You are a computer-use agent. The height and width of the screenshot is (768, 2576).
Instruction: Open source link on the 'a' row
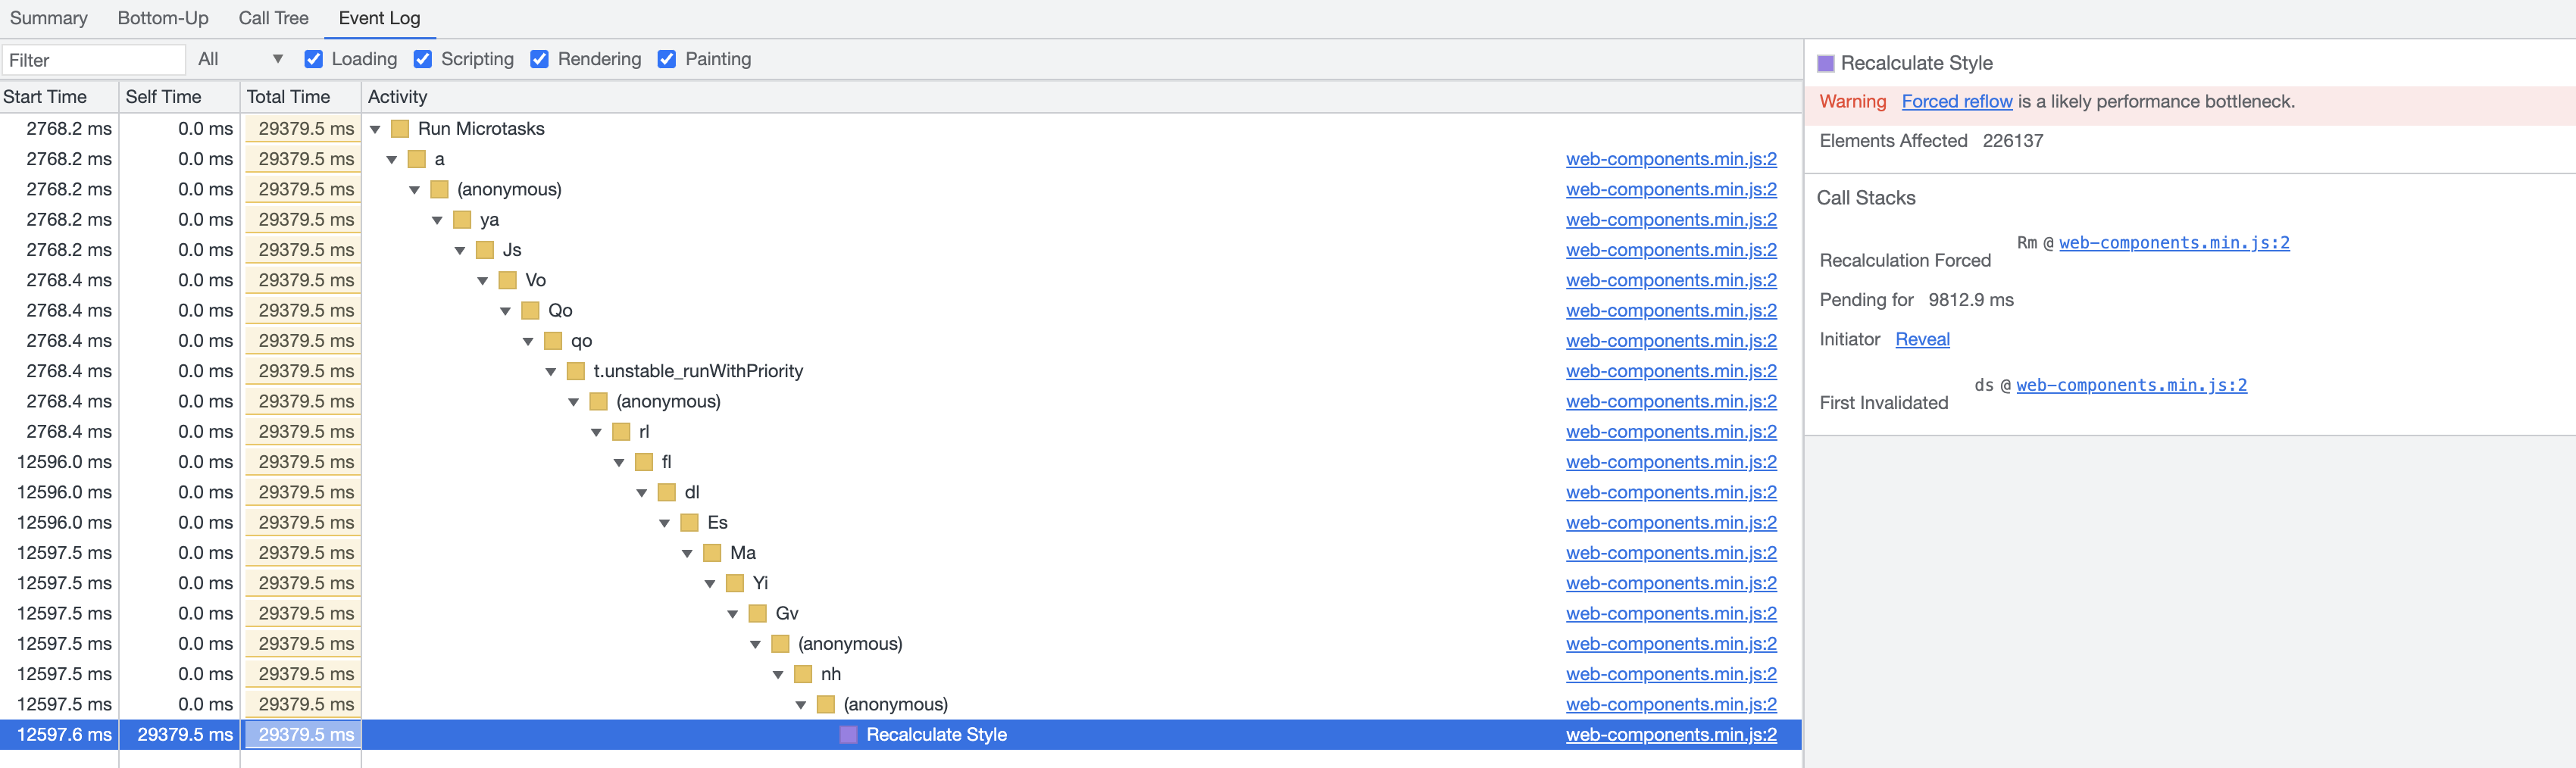[x=1671, y=159]
